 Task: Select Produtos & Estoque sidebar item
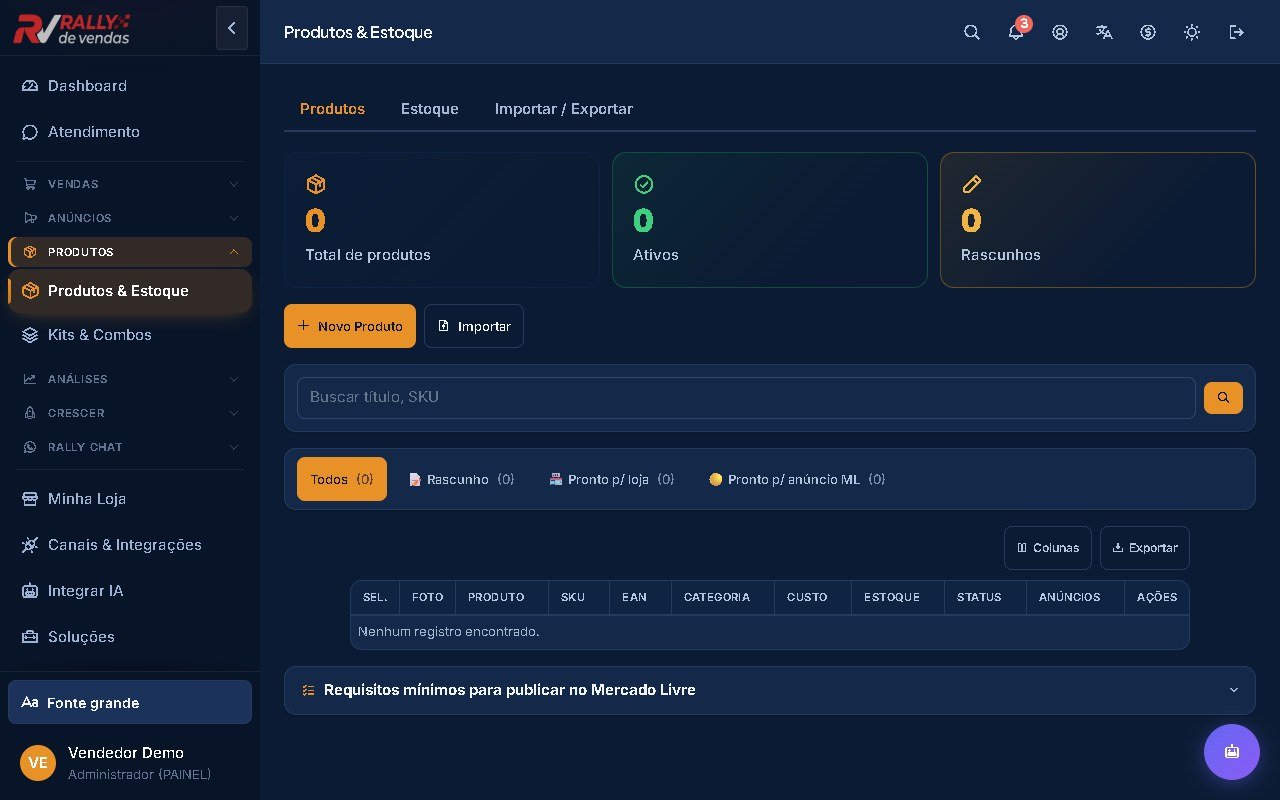pos(130,291)
